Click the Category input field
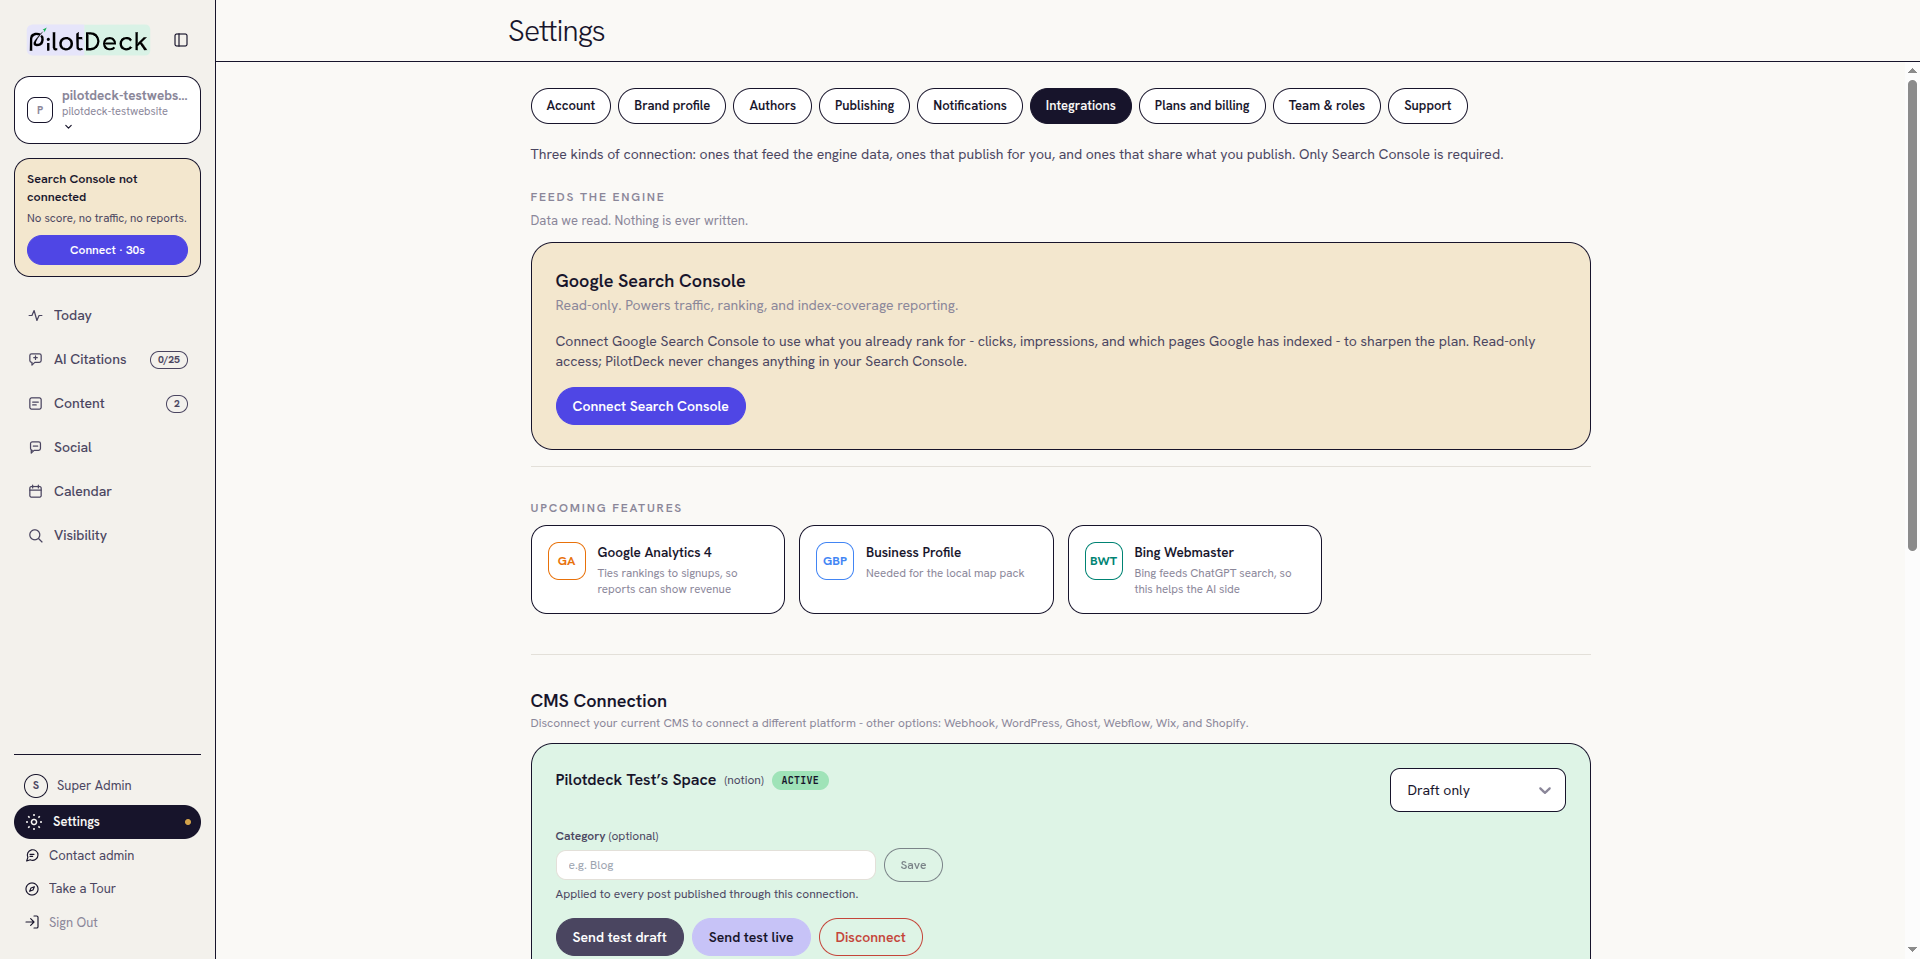Image resolution: width=1920 pixels, height=959 pixels. (716, 865)
